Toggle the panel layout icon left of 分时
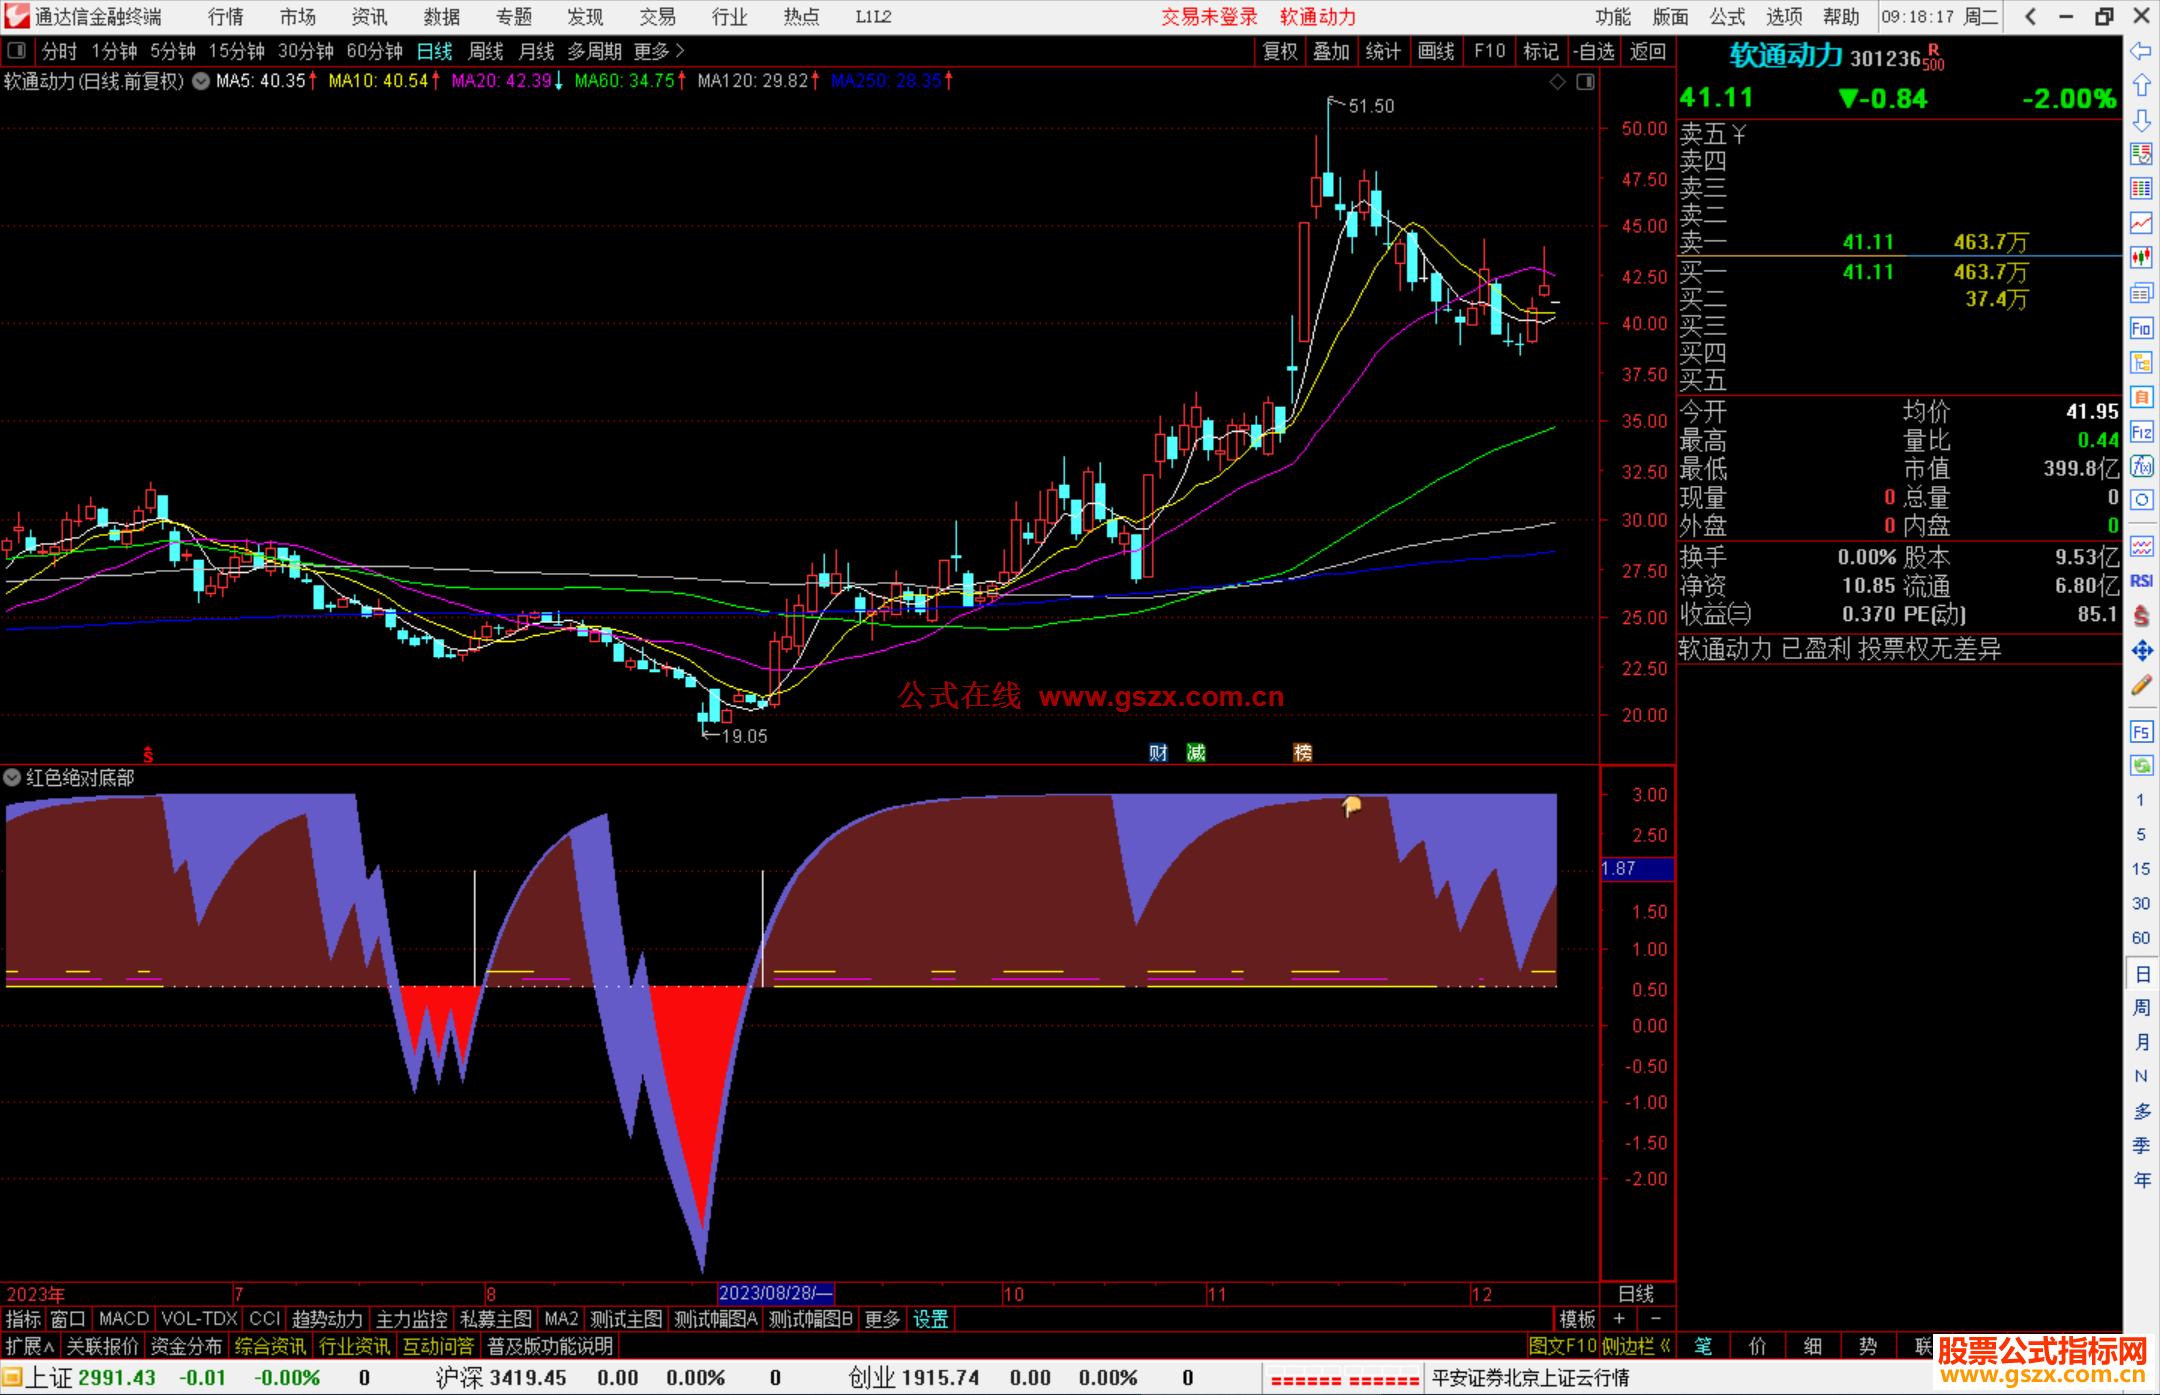Screen dimensions: 2160x1395 coord(17,51)
